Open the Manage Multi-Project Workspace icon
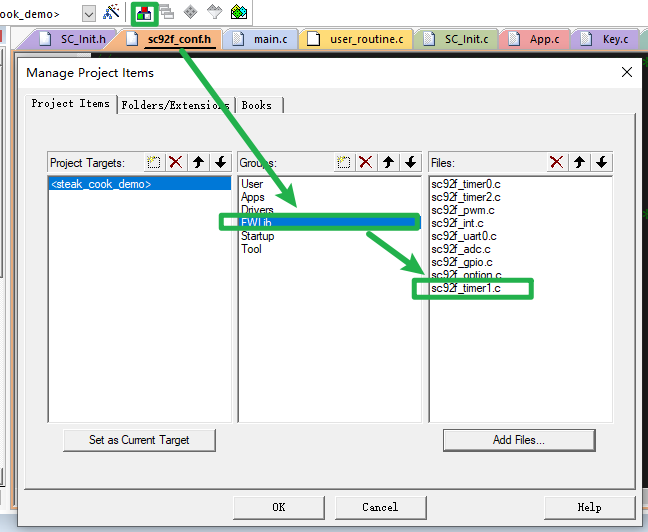 [167, 12]
